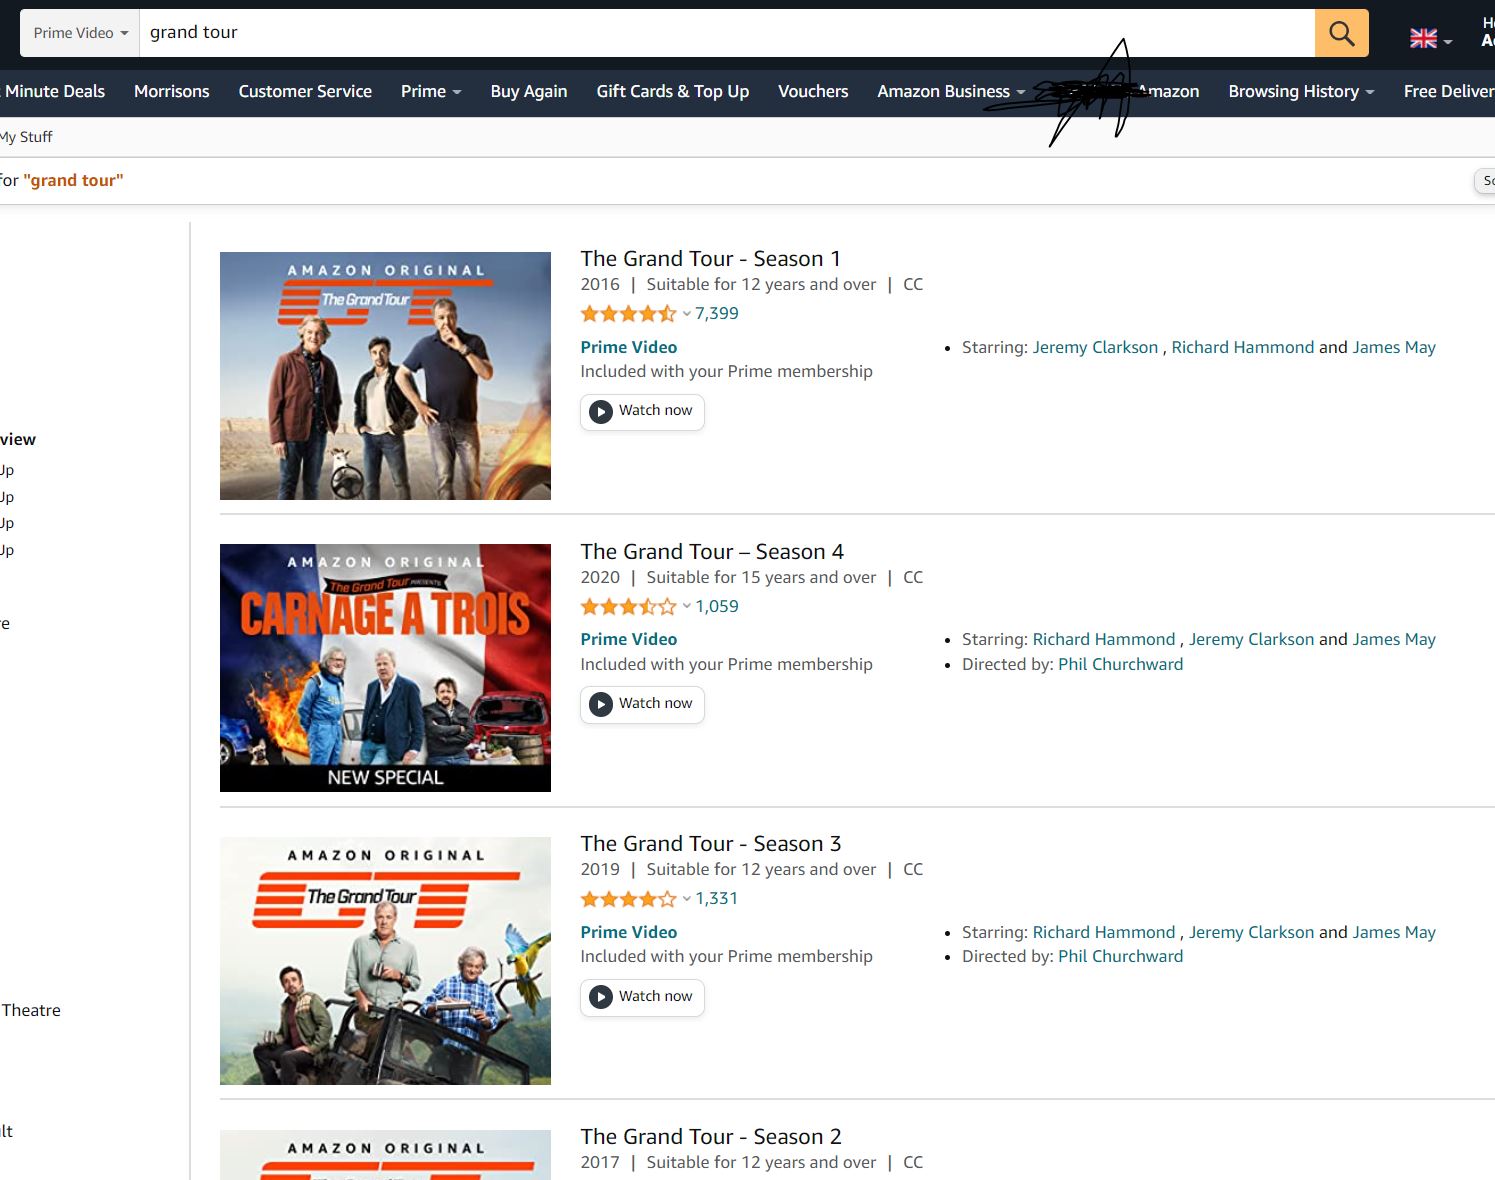
Task: Click play icon for Season 4 Watch now
Action: click(601, 705)
